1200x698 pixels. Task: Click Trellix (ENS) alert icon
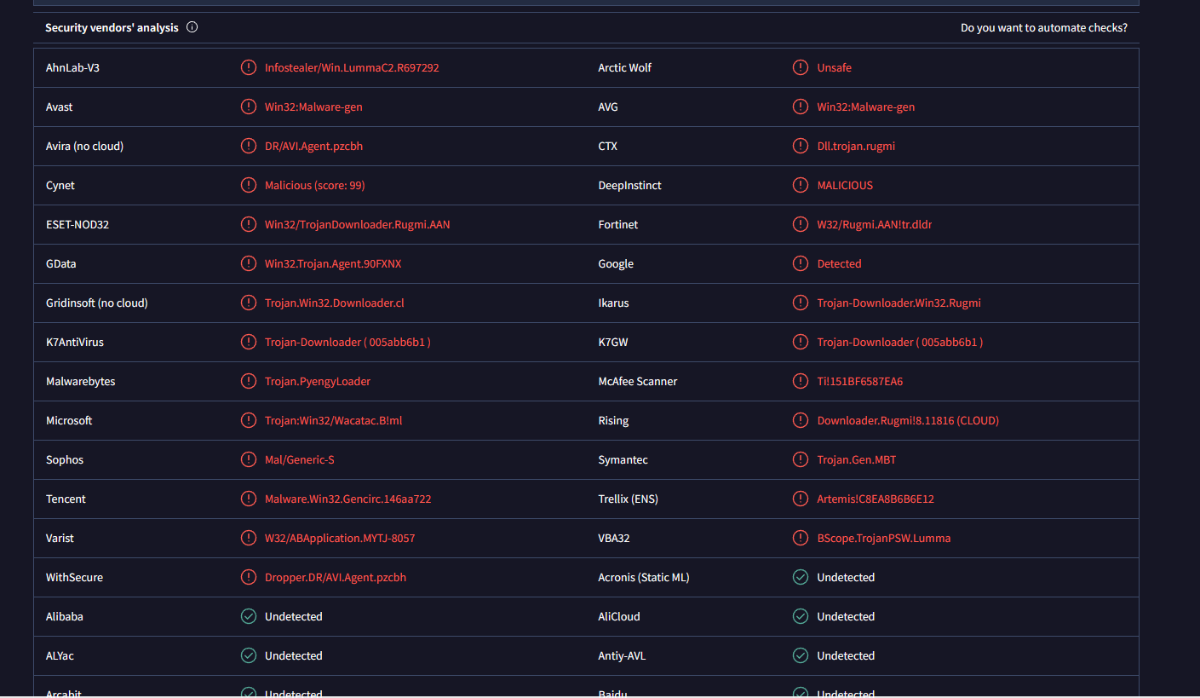[x=800, y=499]
